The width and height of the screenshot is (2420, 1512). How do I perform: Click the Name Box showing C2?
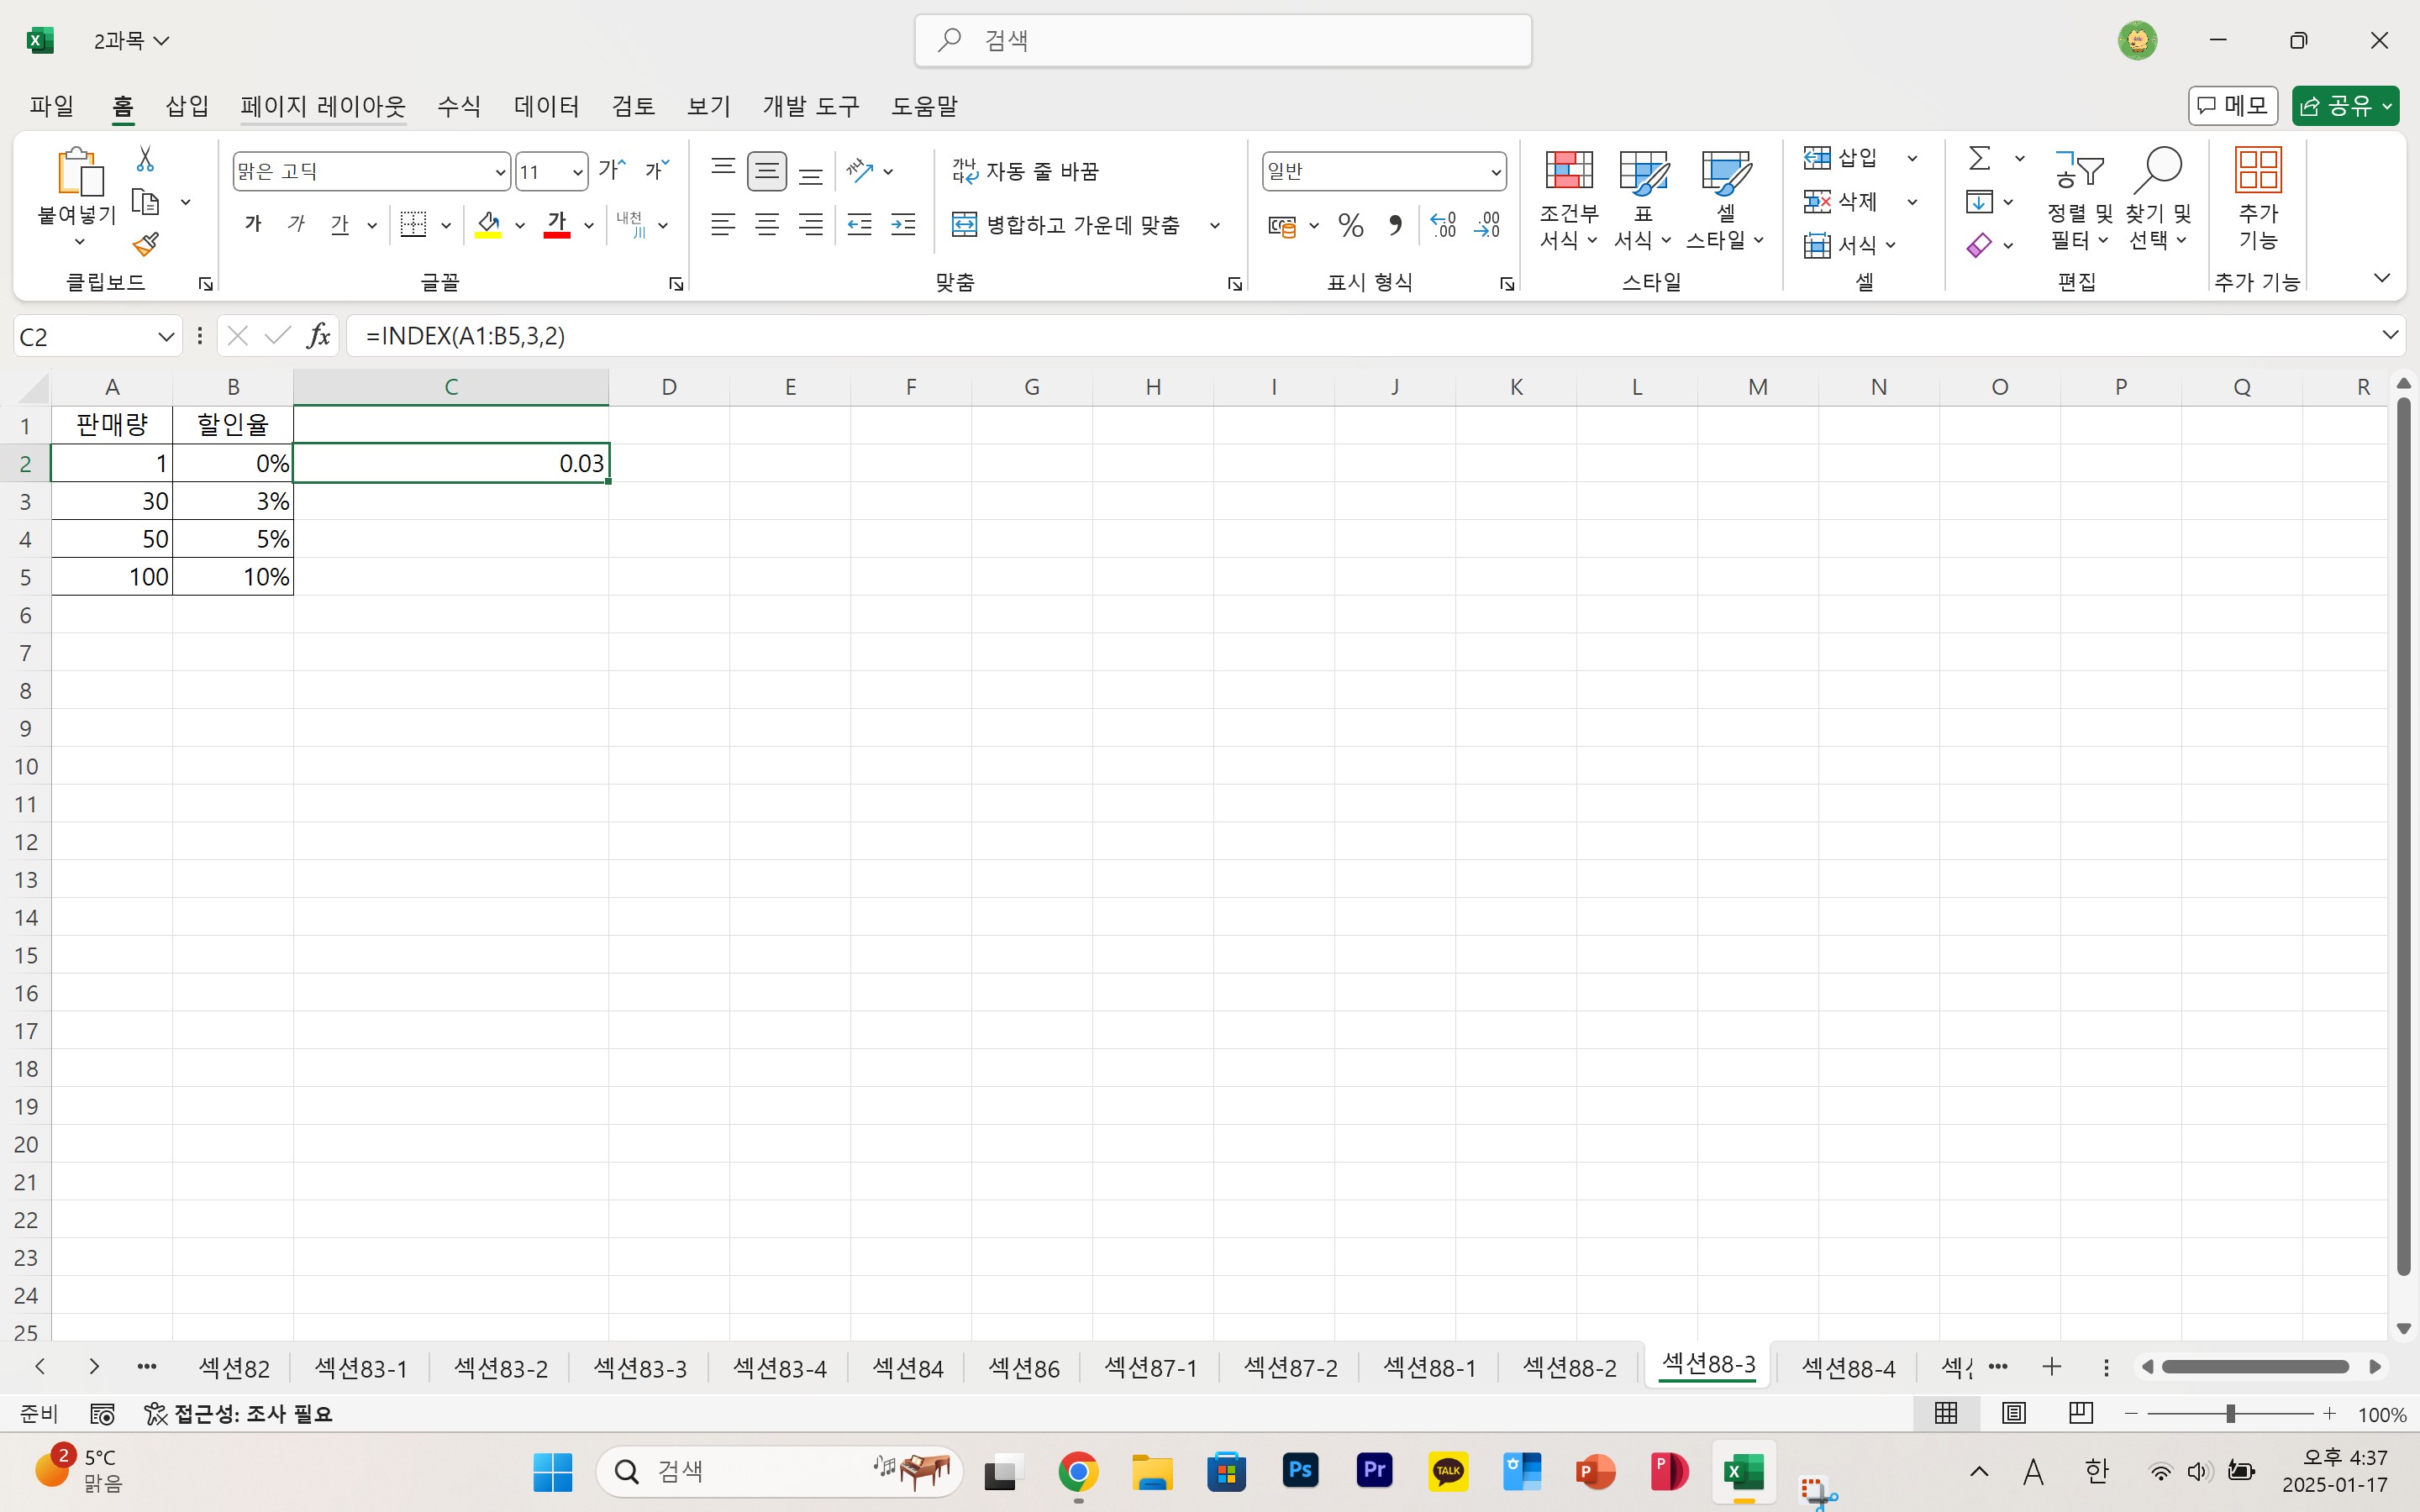(85, 336)
